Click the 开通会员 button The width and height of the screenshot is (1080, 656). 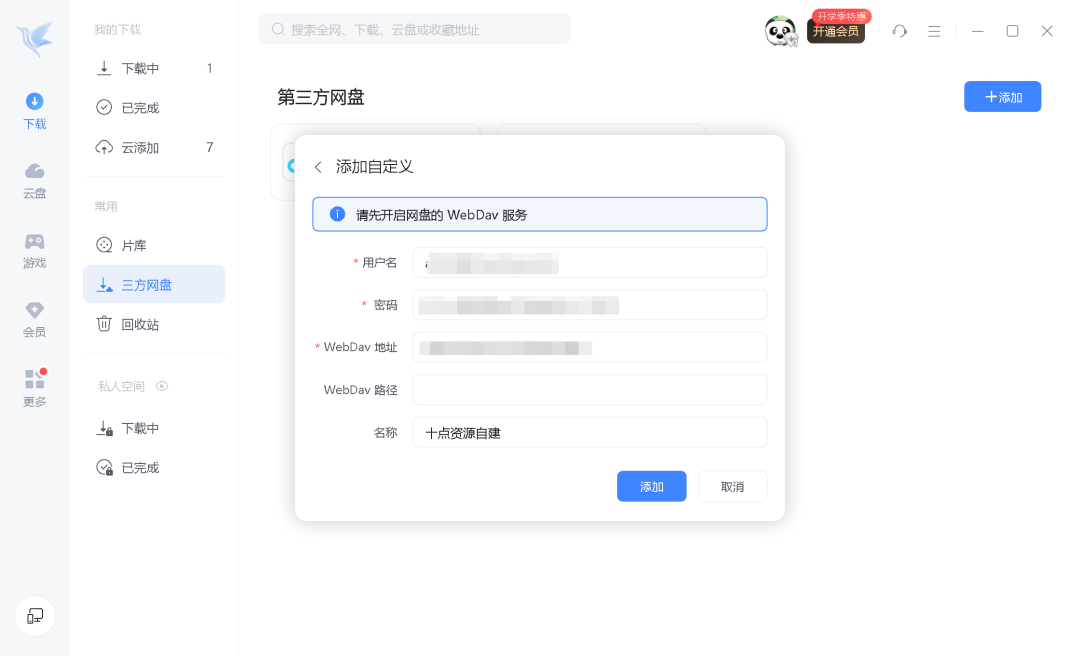coord(835,32)
